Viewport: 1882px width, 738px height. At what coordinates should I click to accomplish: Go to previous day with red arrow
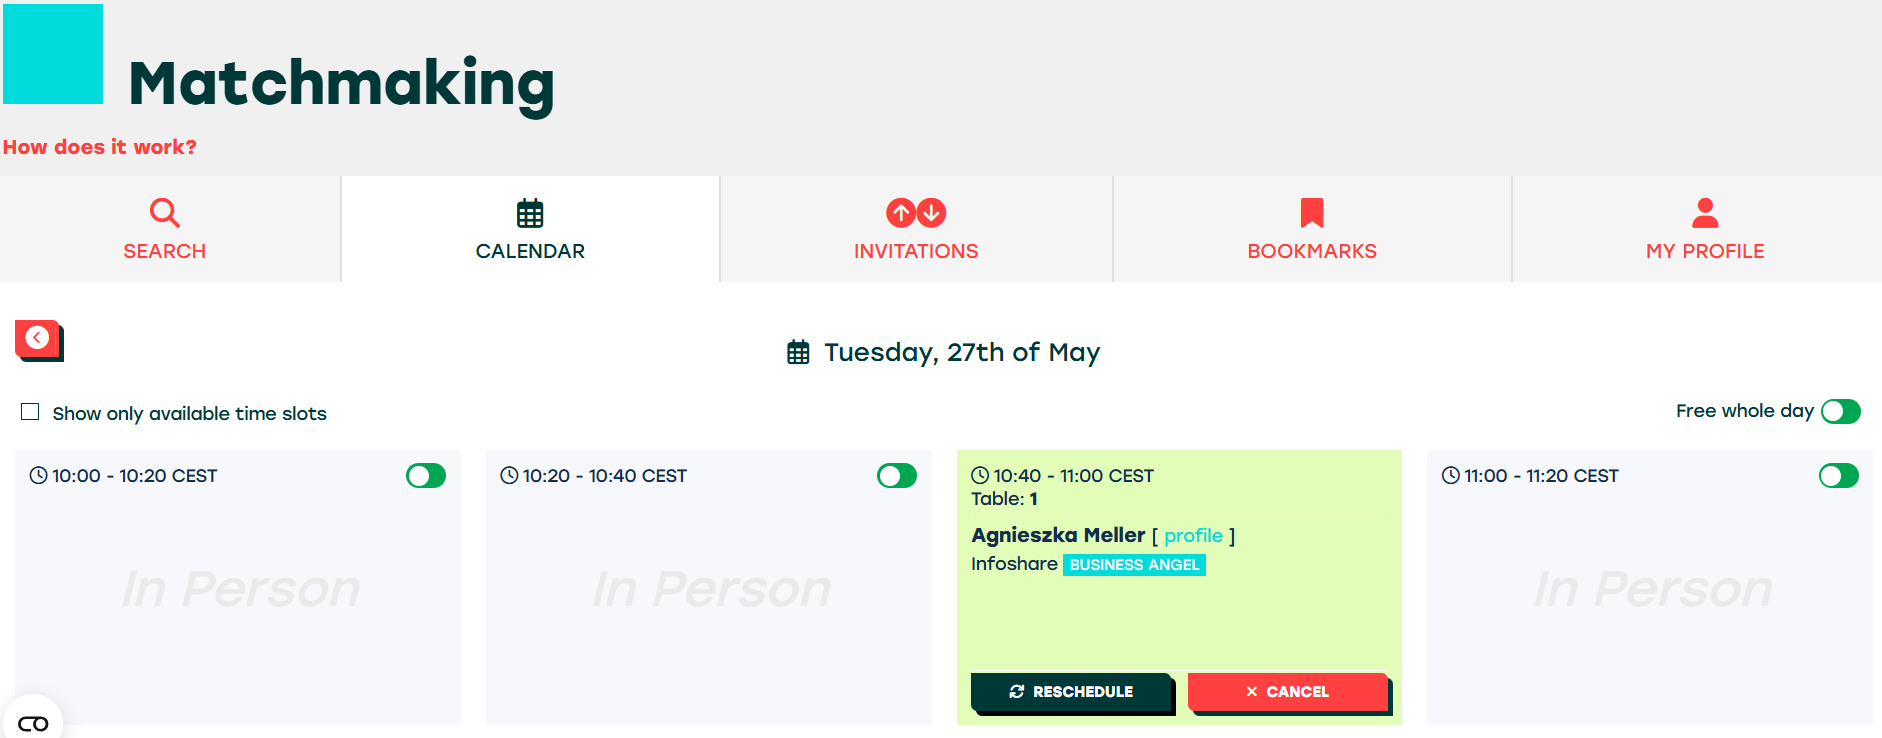[x=39, y=340]
